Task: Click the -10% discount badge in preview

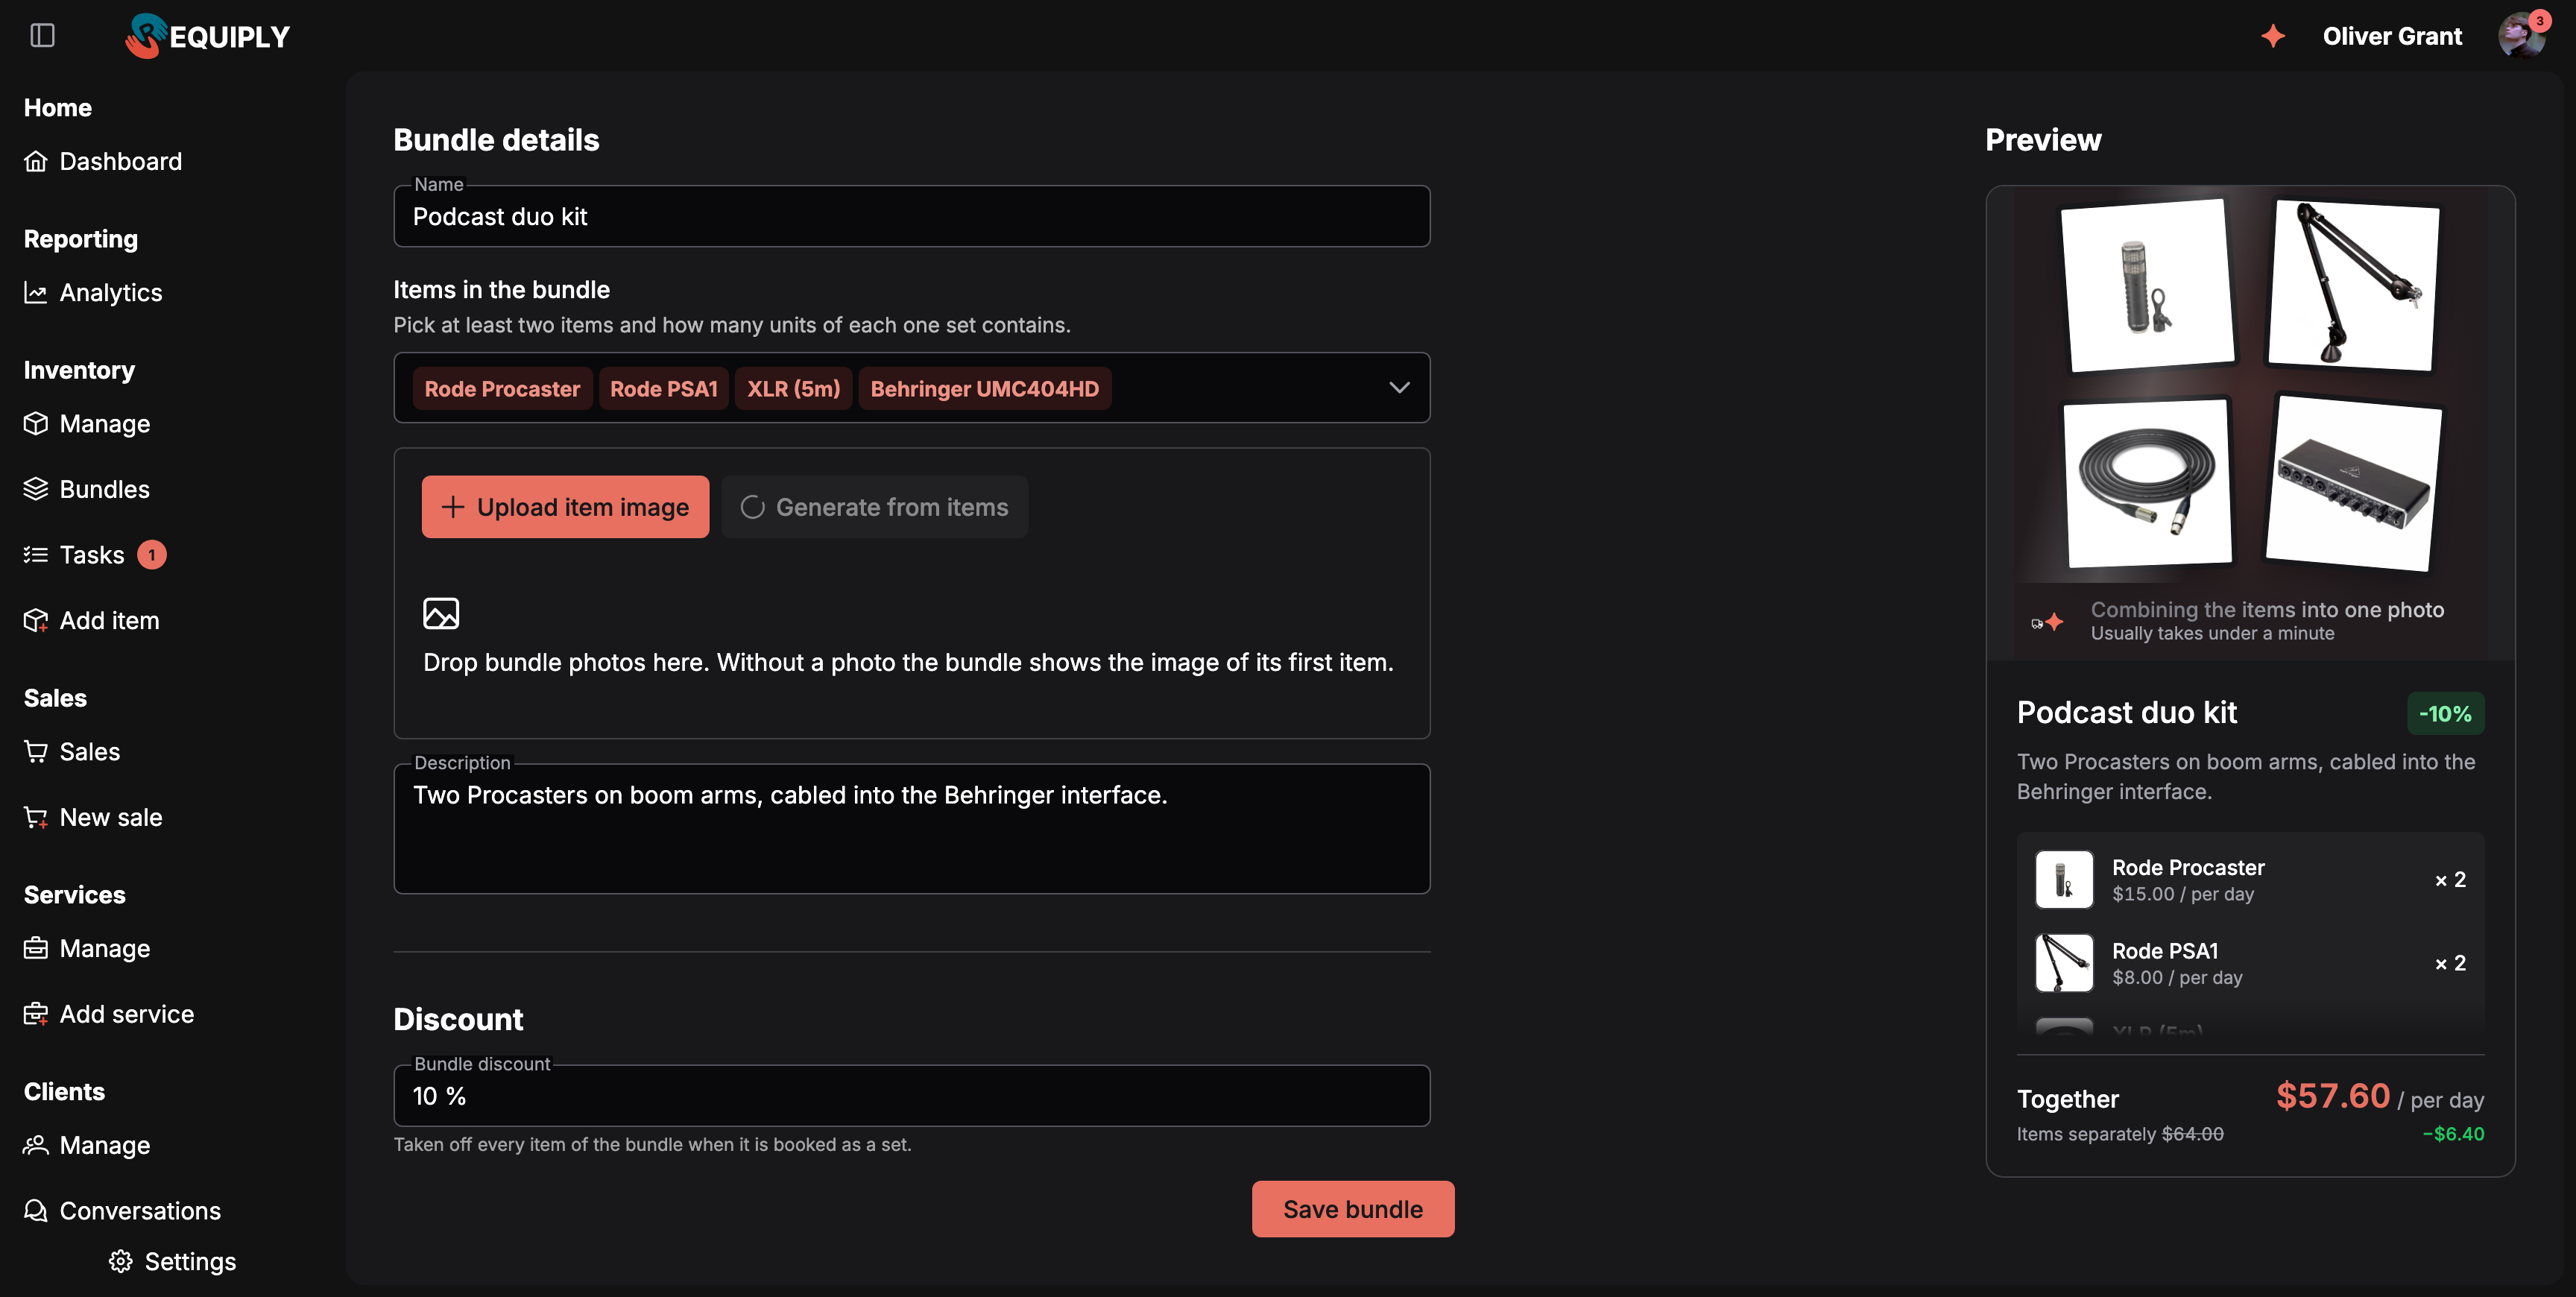Action: tap(2445, 714)
